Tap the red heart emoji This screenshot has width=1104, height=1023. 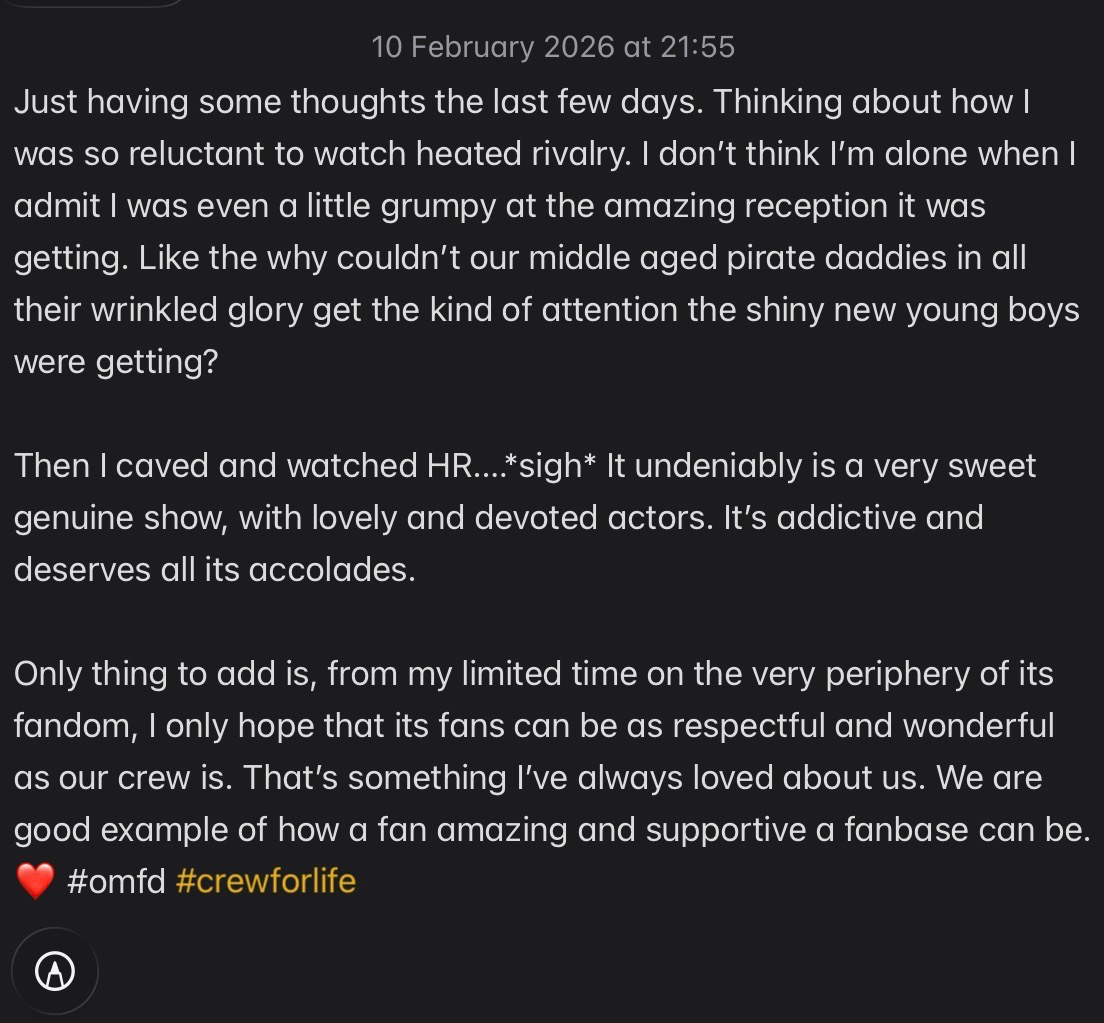point(35,882)
